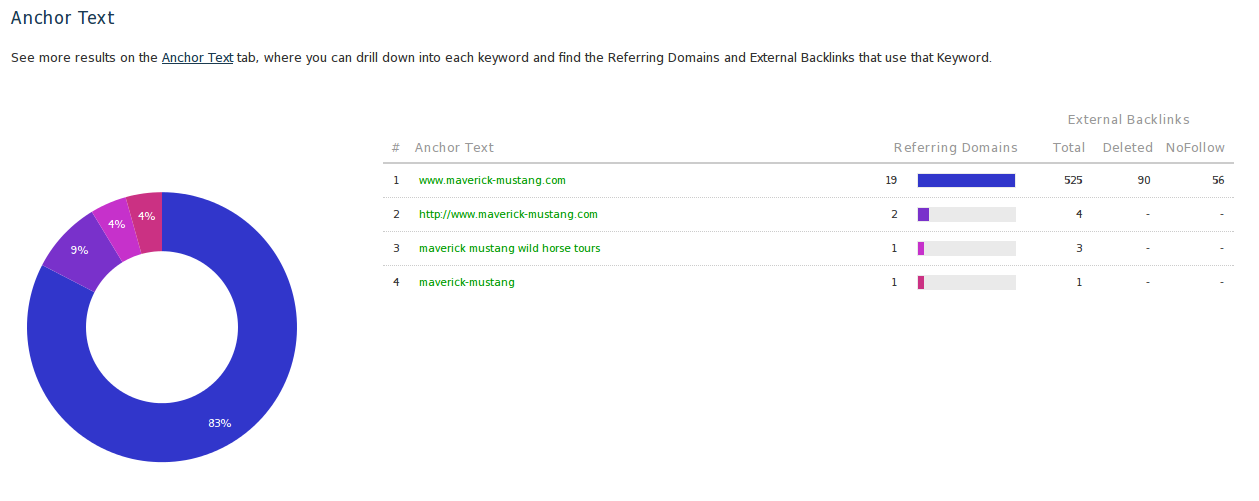The image size is (1259, 501).
Task: Click the Anchor Text column header
Action: click(x=454, y=147)
